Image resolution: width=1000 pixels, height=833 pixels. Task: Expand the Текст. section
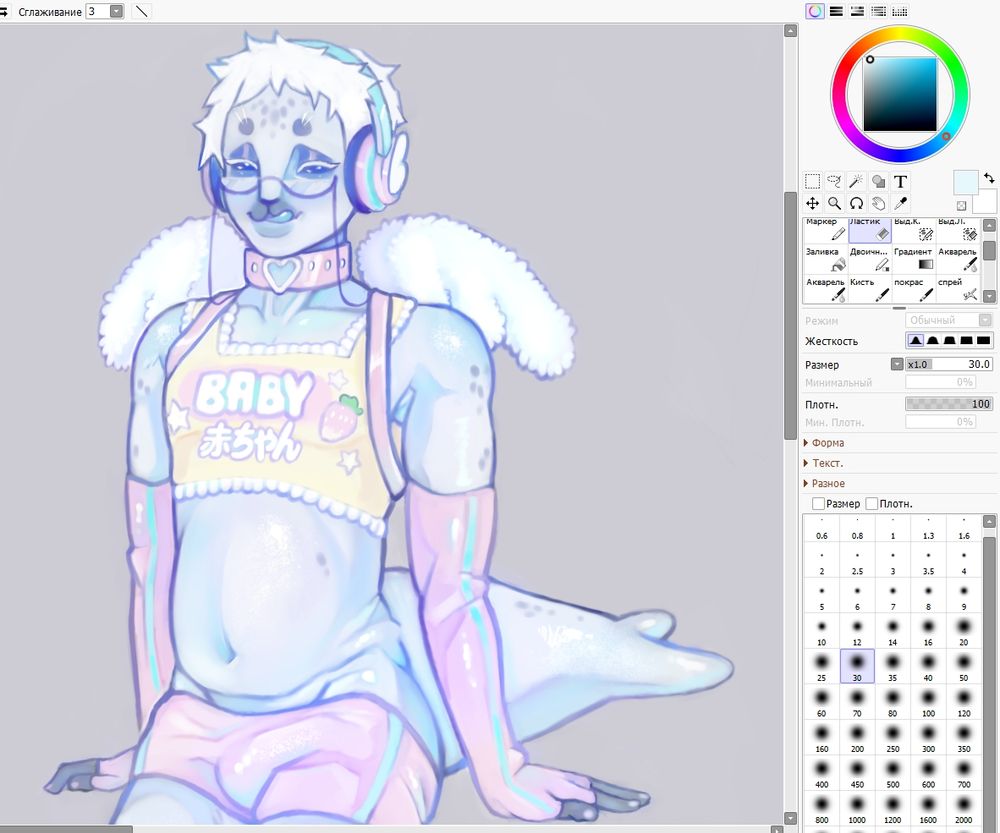[823, 463]
